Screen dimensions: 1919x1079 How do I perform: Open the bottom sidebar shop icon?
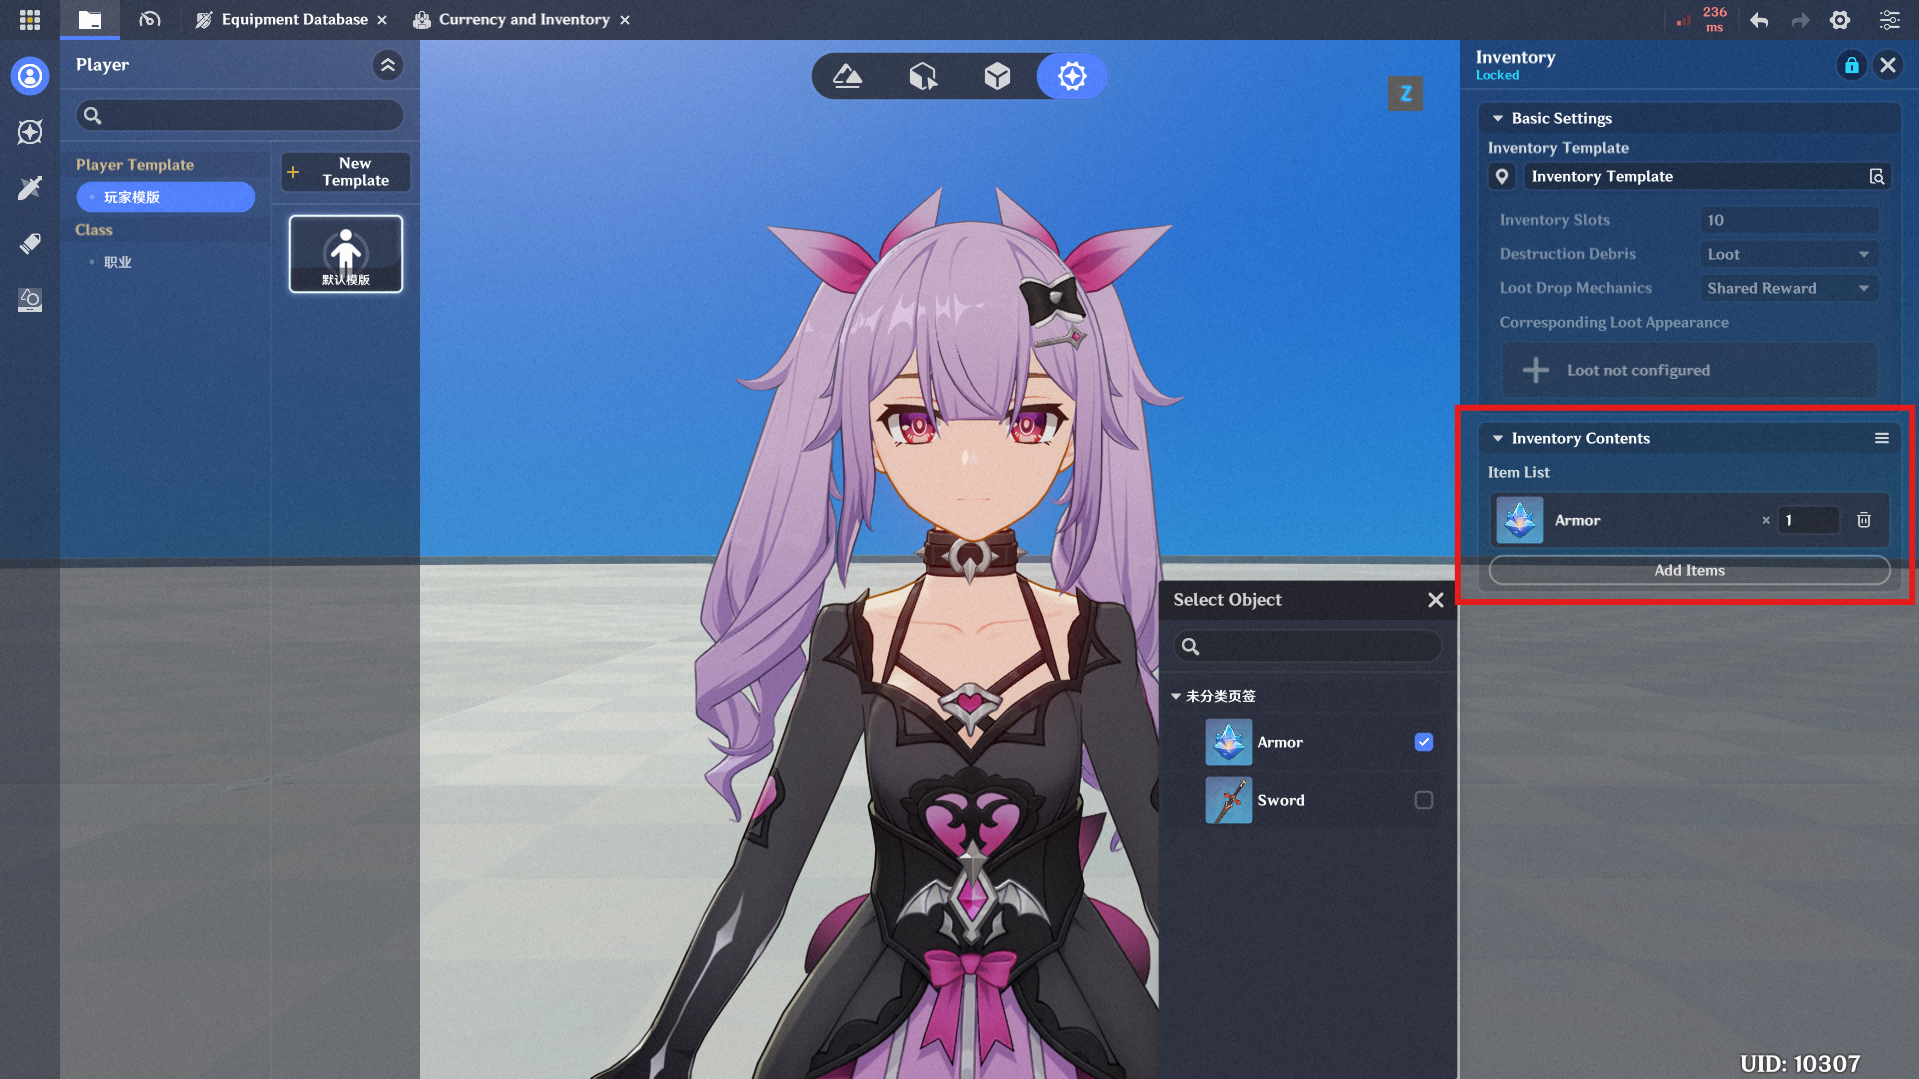(30, 300)
